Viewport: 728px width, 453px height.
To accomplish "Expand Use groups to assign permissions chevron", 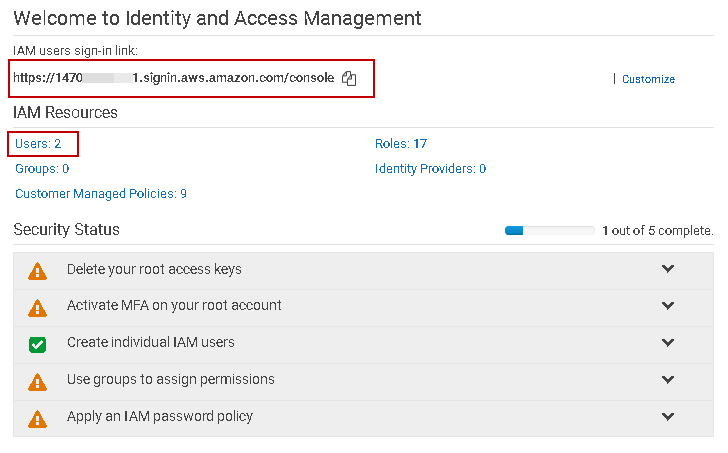I will 668,380.
